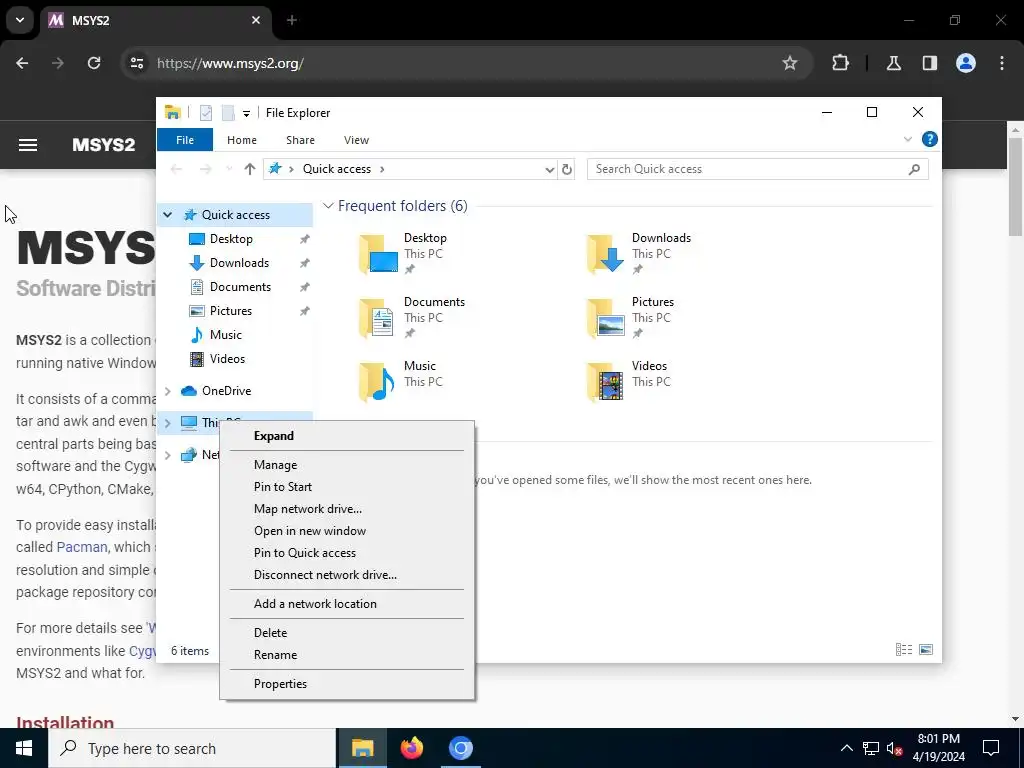Refresh the Quick access location
Screen dimensions: 1024x768
click(567, 169)
